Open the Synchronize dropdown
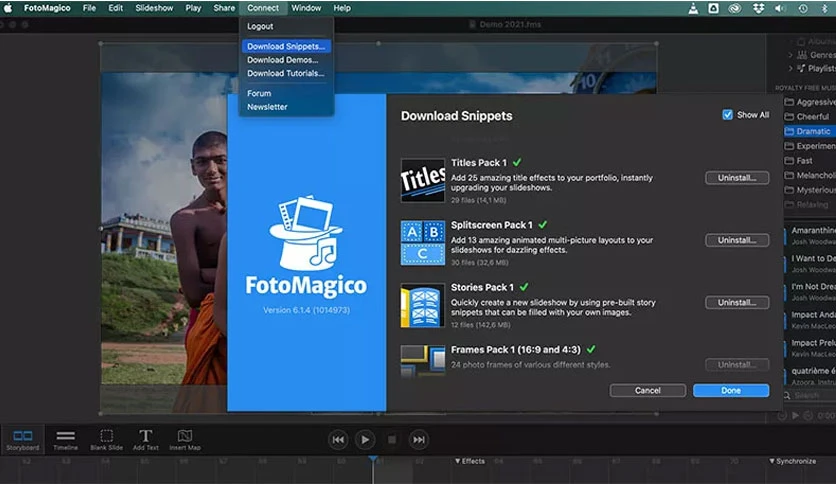The height and width of the screenshot is (484, 836). click(792, 461)
